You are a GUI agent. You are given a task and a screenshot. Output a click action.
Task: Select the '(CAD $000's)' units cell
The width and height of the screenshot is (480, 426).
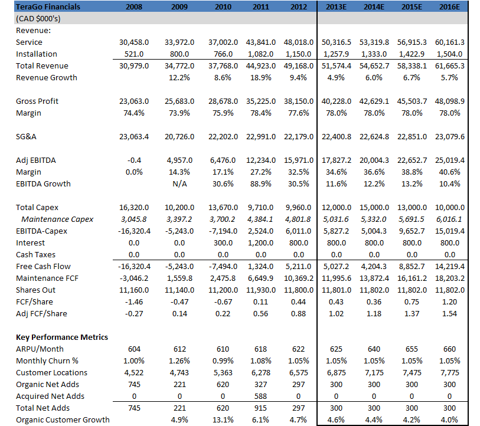(38, 19)
